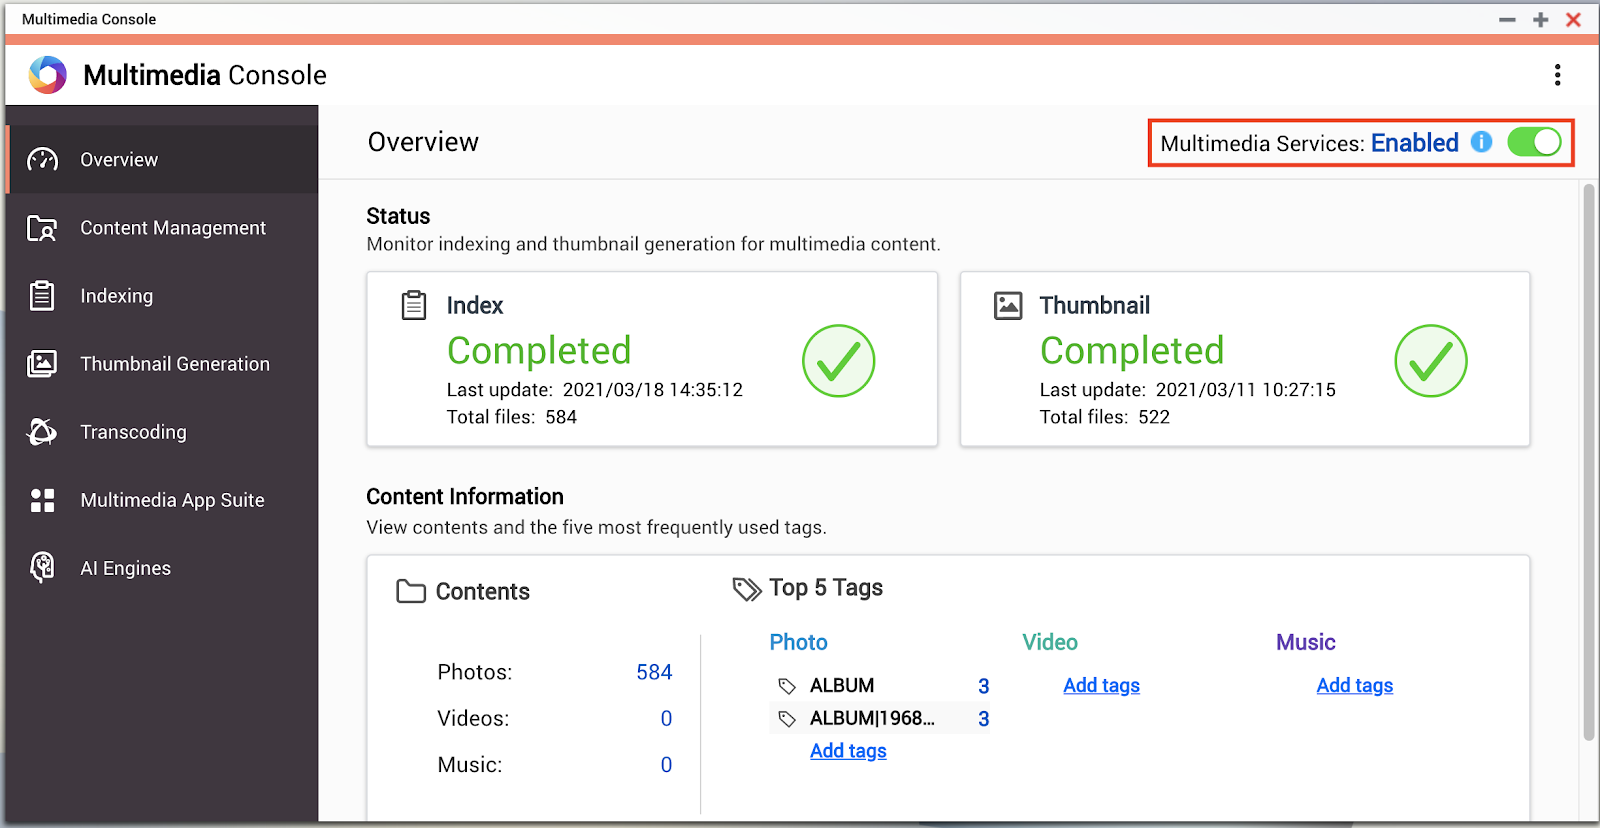The height and width of the screenshot is (828, 1600).
Task: Minimize the Multimedia Console window
Action: tap(1507, 20)
